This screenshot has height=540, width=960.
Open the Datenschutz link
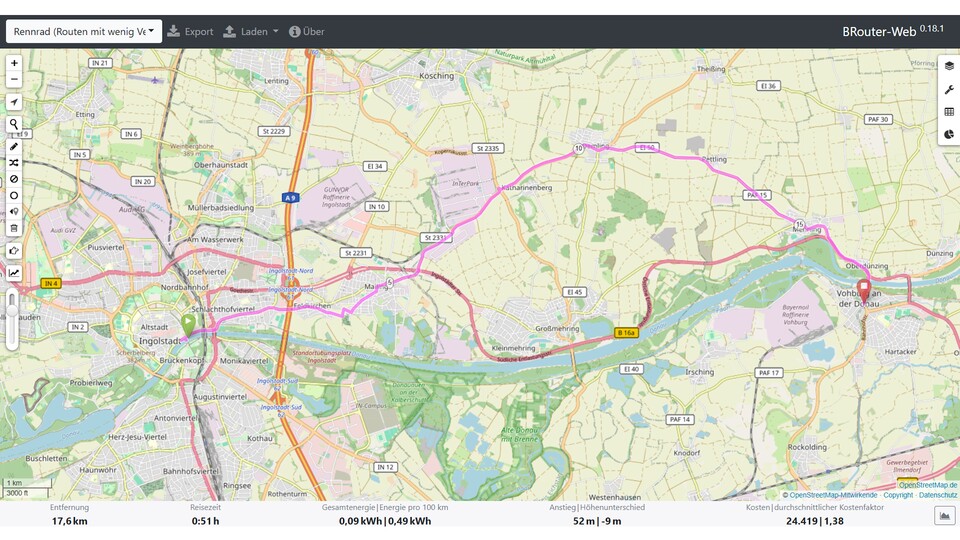click(938, 495)
